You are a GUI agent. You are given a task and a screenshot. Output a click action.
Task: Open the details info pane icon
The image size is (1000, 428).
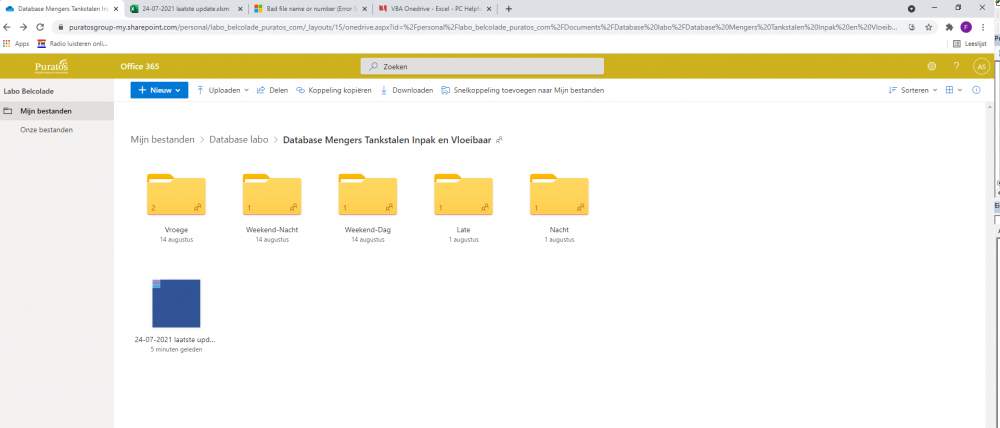pos(976,90)
